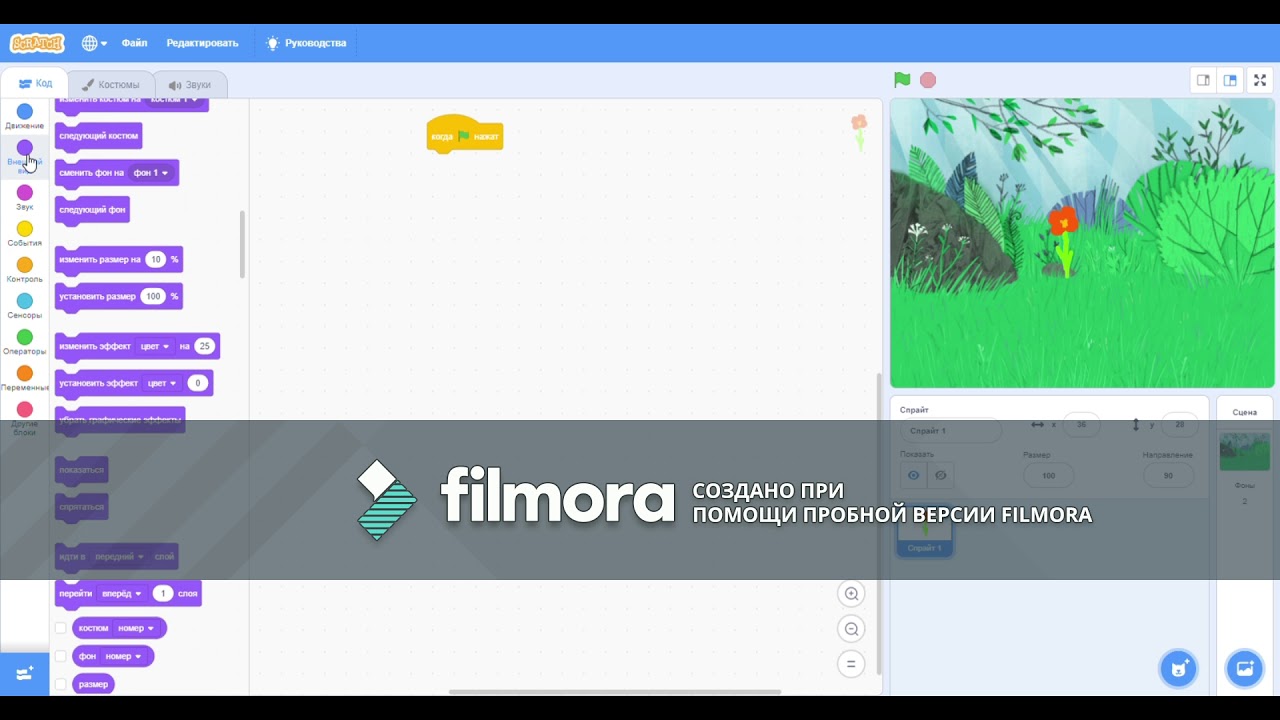Select the purple Внешний вид category
Viewport: 1280px width, 720px height.
[25, 155]
